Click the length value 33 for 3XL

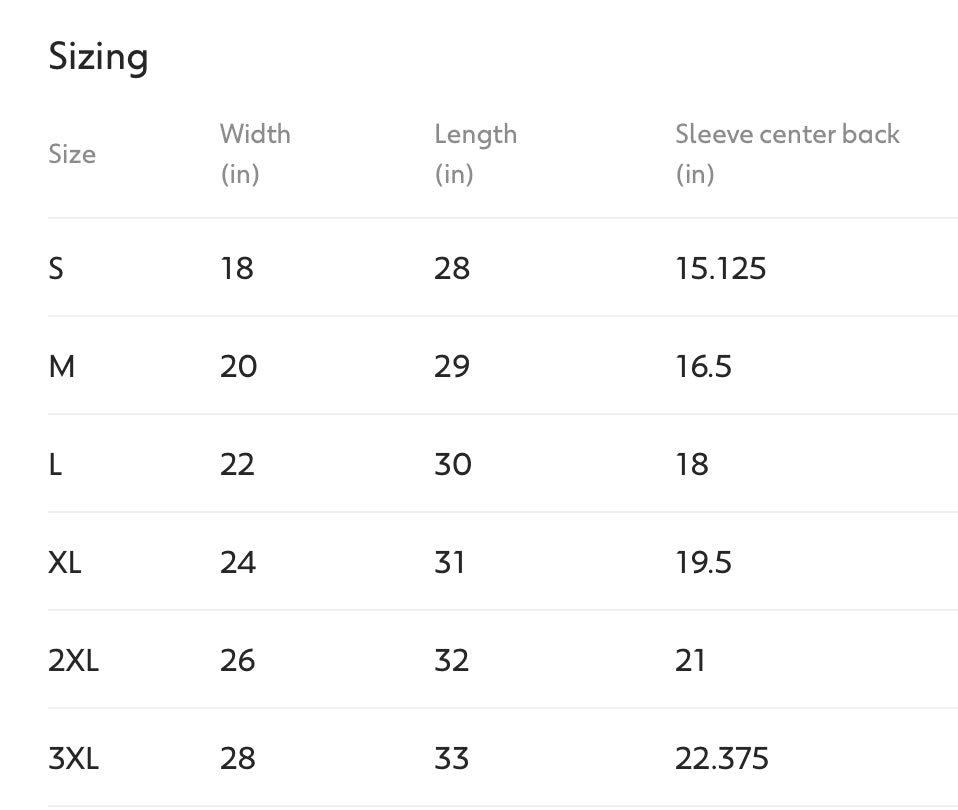tap(452, 758)
